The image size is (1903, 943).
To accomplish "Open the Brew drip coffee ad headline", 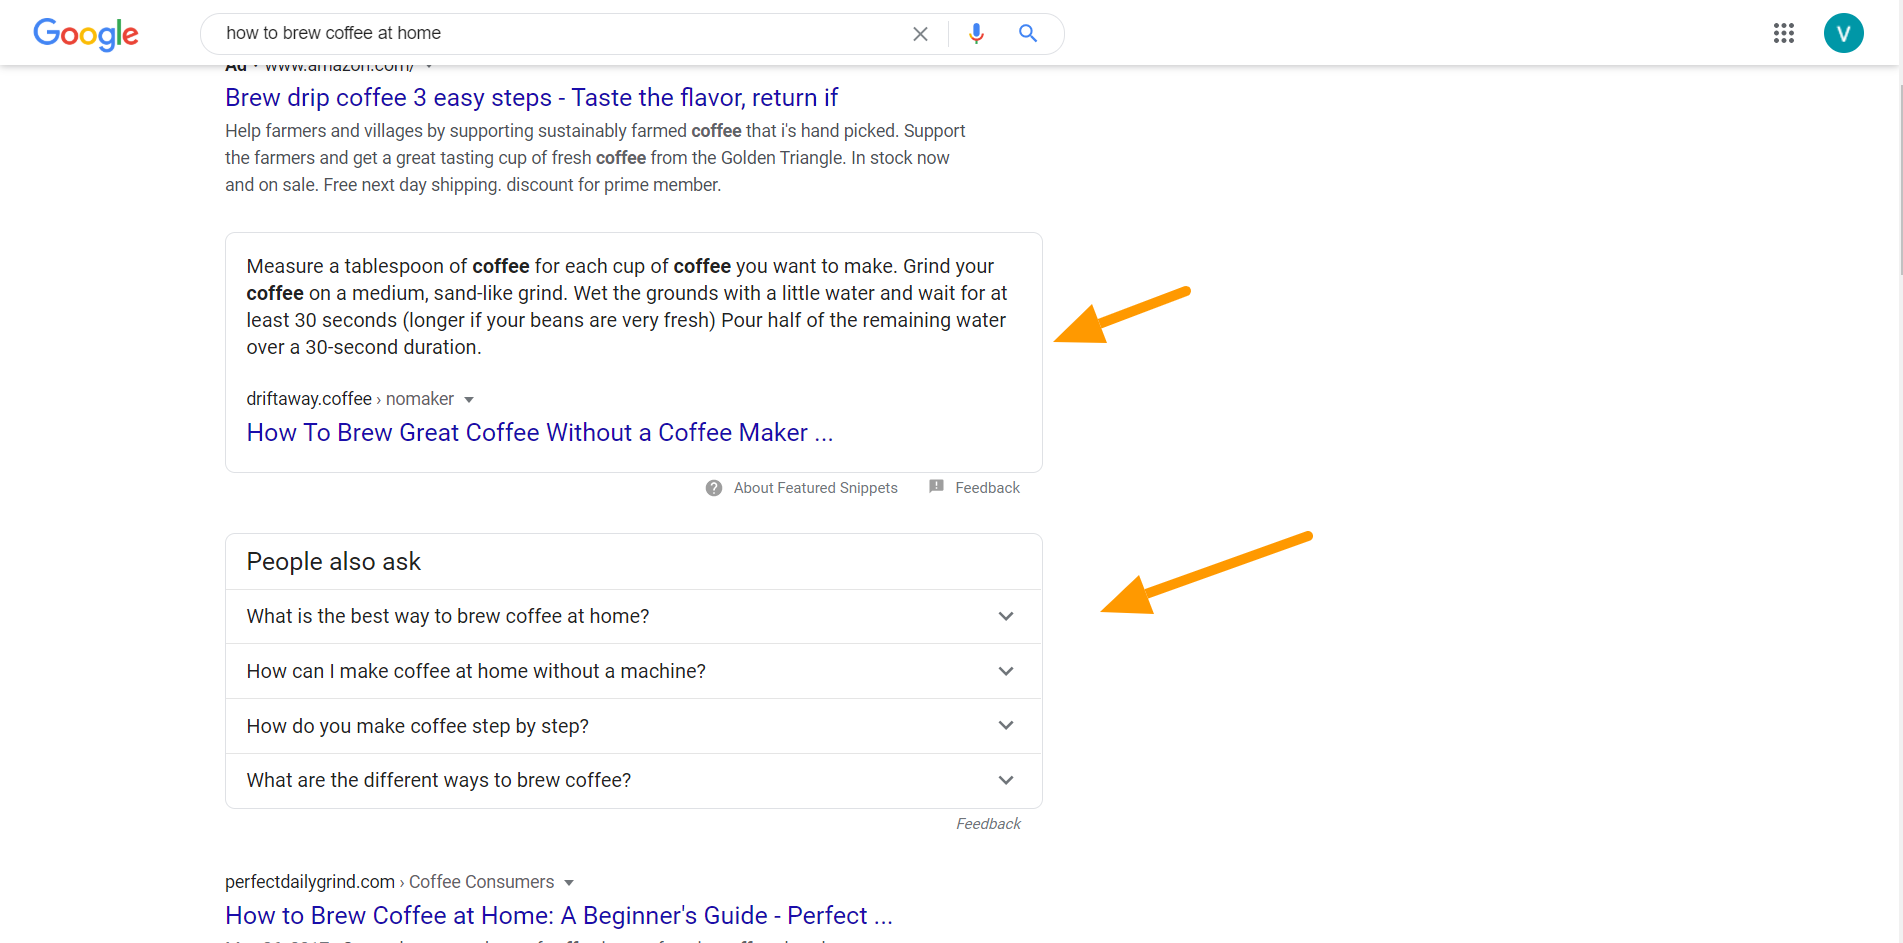I will click(x=531, y=97).
